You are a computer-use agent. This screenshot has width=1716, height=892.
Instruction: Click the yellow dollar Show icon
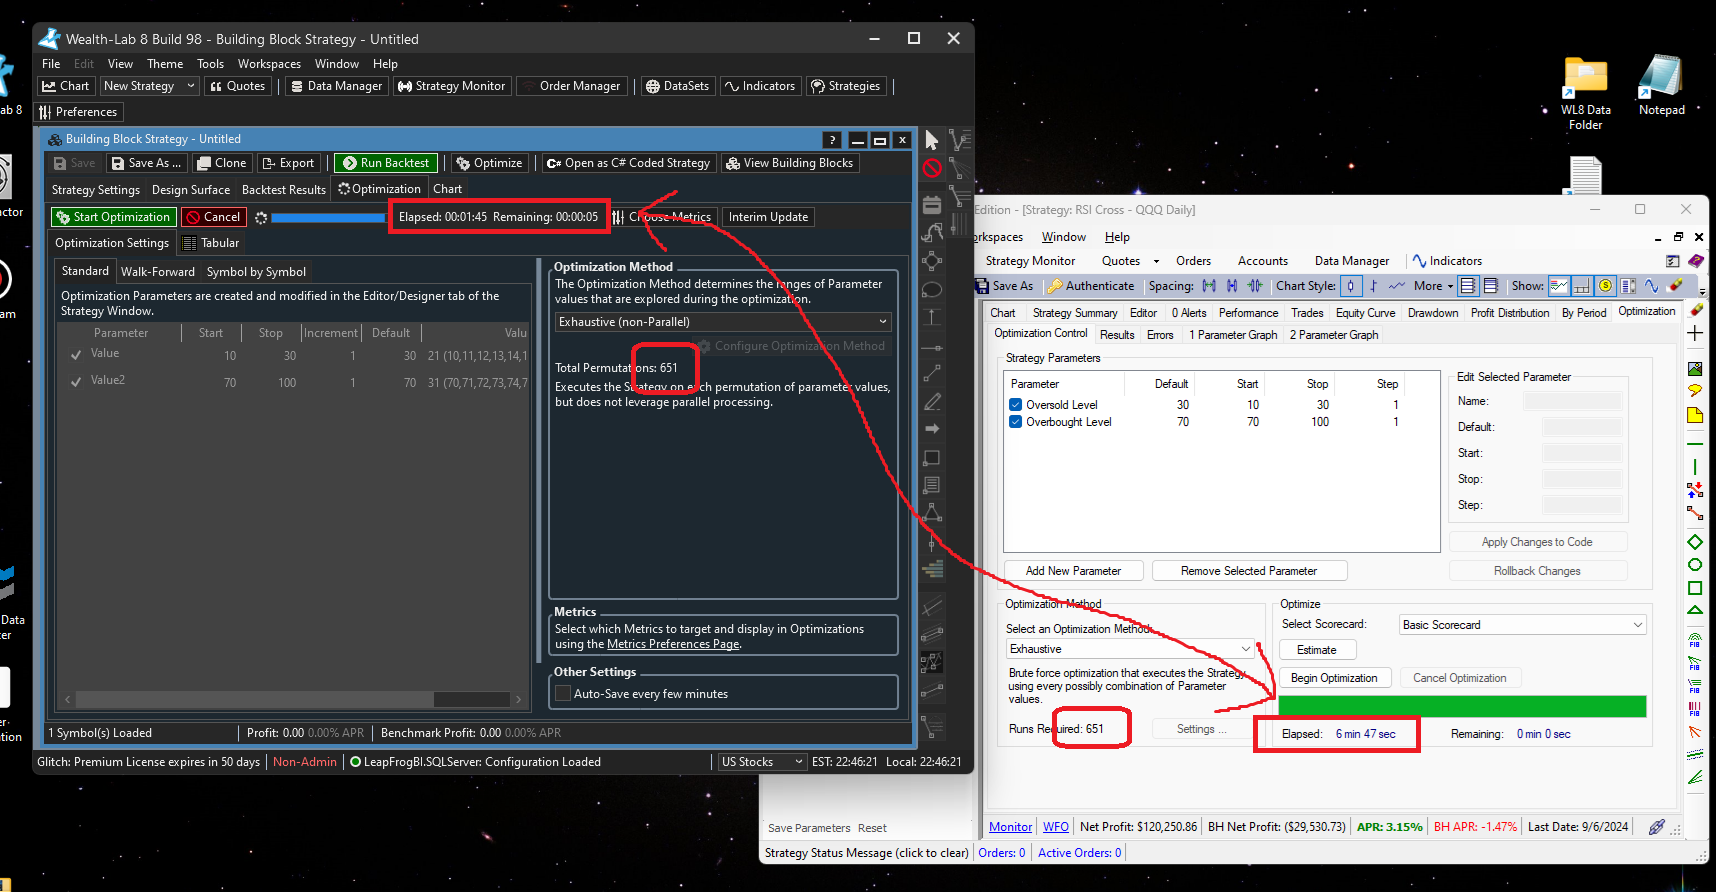1605,286
